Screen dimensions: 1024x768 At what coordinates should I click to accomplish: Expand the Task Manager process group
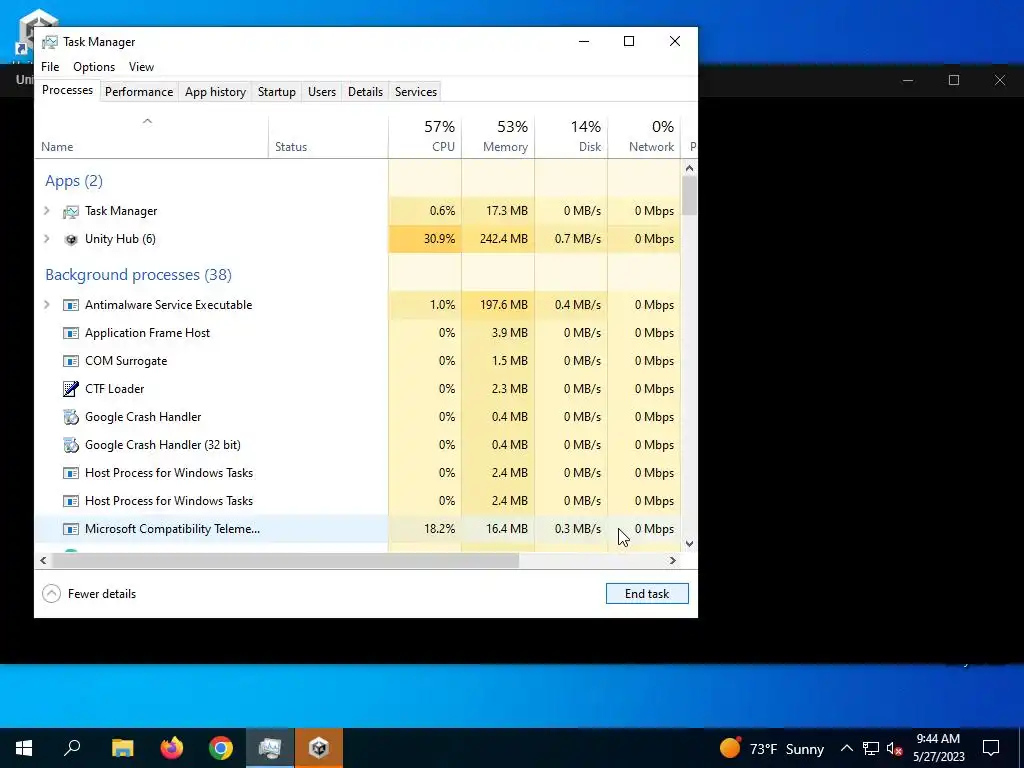46,211
